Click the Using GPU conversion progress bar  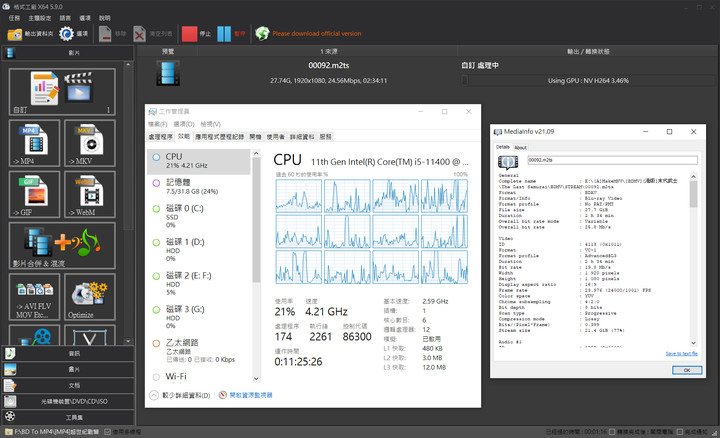[588, 81]
